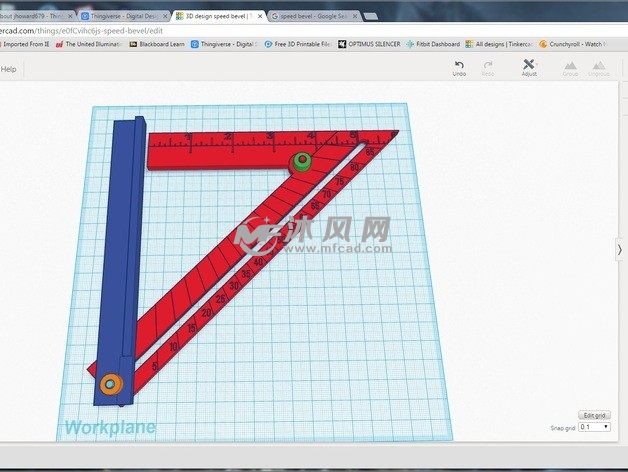Select the blue vertical handle bar
Image resolution: width=628 pixels, height=472 pixels.
[x=121, y=250]
